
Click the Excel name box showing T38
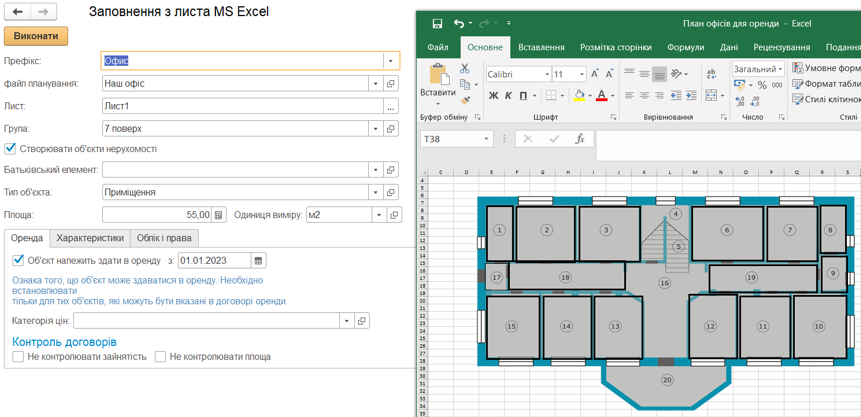pyautogui.click(x=457, y=140)
